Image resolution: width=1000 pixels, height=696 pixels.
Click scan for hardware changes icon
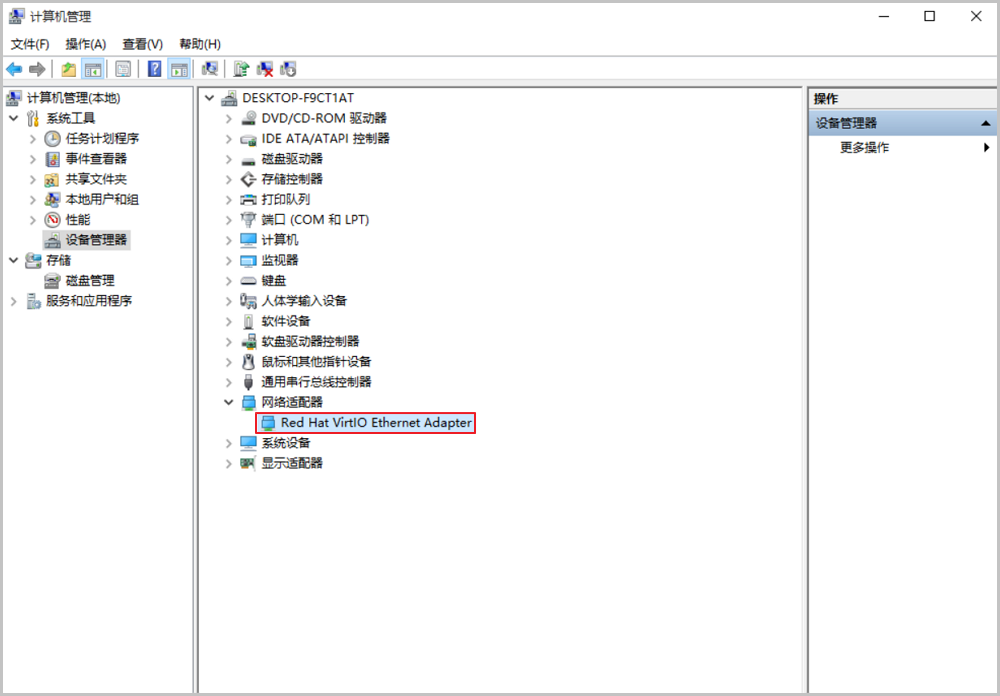pos(209,69)
